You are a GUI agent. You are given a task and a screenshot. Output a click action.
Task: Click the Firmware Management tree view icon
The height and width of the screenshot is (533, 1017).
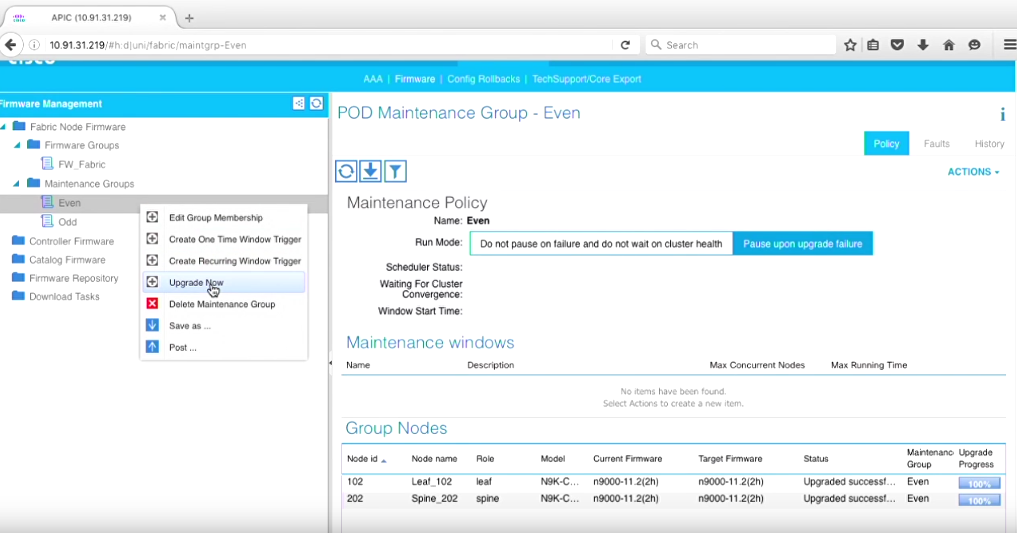[x=298, y=103]
